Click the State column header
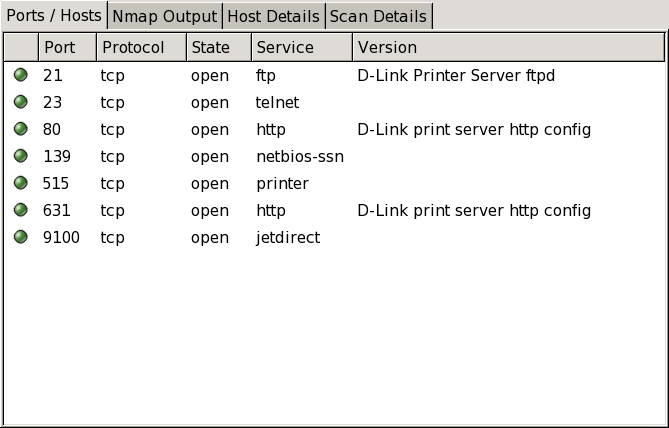 pyautogui.click(x=217, y=47)
